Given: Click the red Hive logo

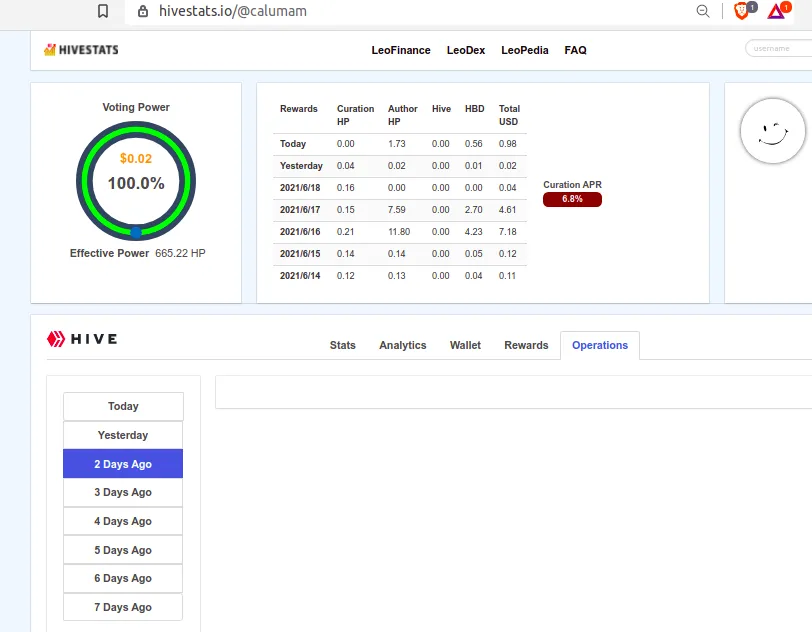Looking at the screenshot, I should (82, 339).
